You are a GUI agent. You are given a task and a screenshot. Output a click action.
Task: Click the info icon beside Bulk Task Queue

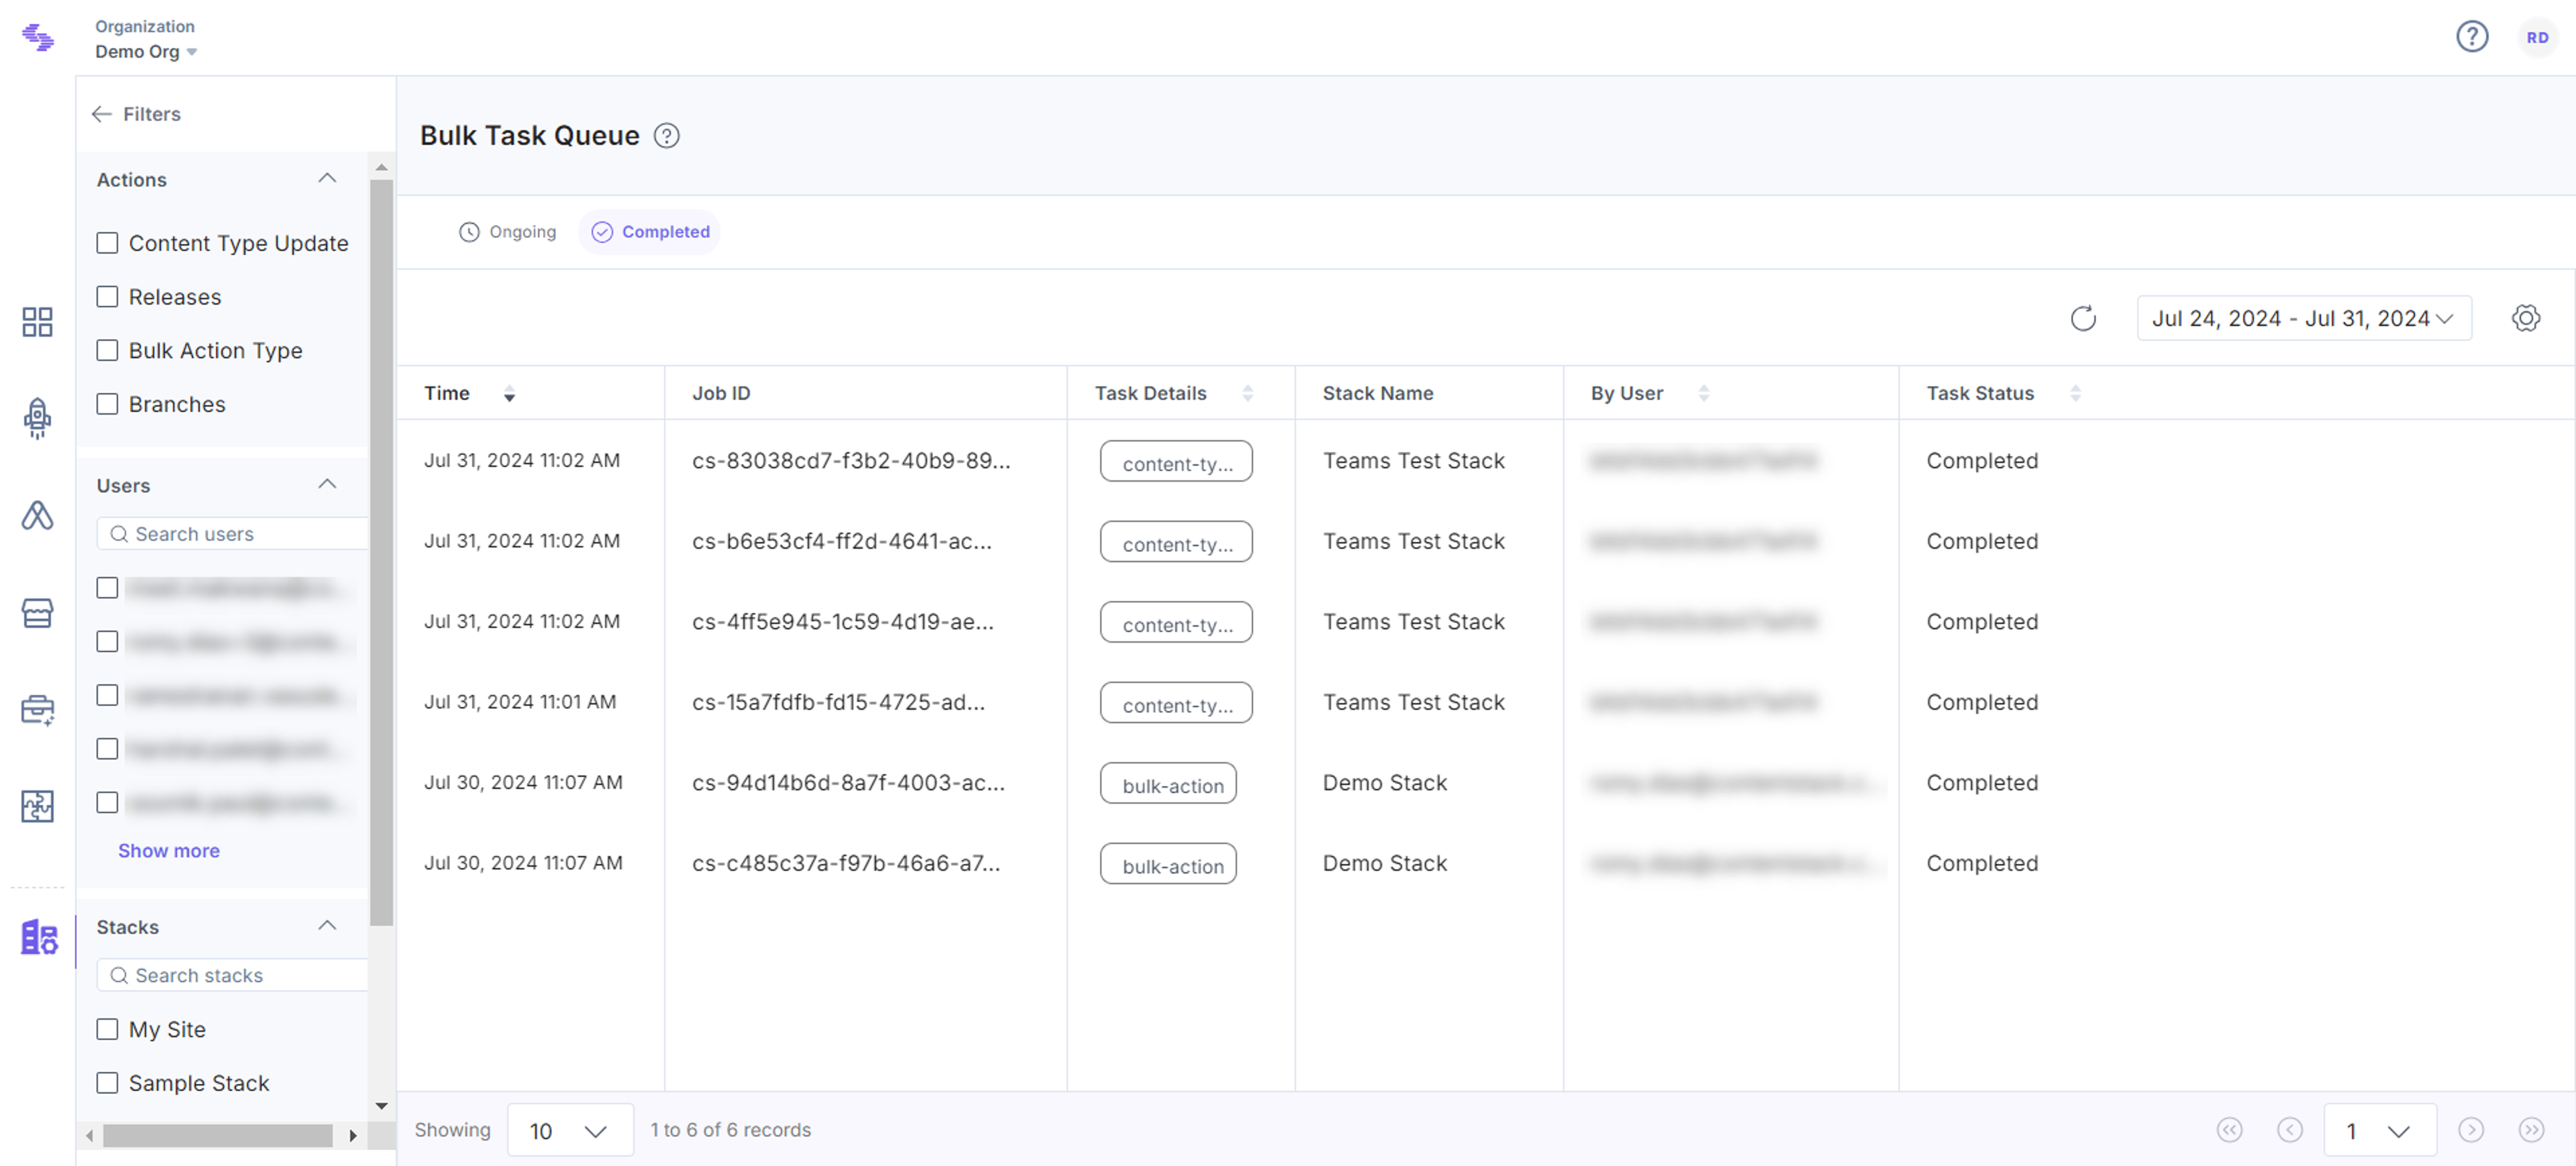pyautogui.click(x=666, y=135)
